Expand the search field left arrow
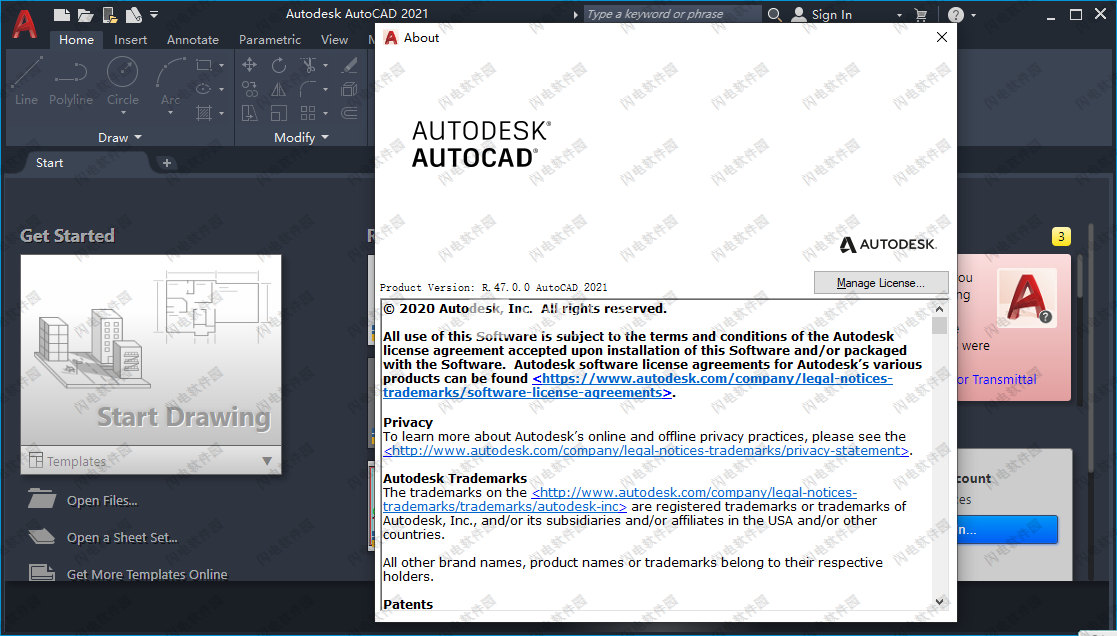Viewport: 1117px width, 636px height. (x=576, y=15)
